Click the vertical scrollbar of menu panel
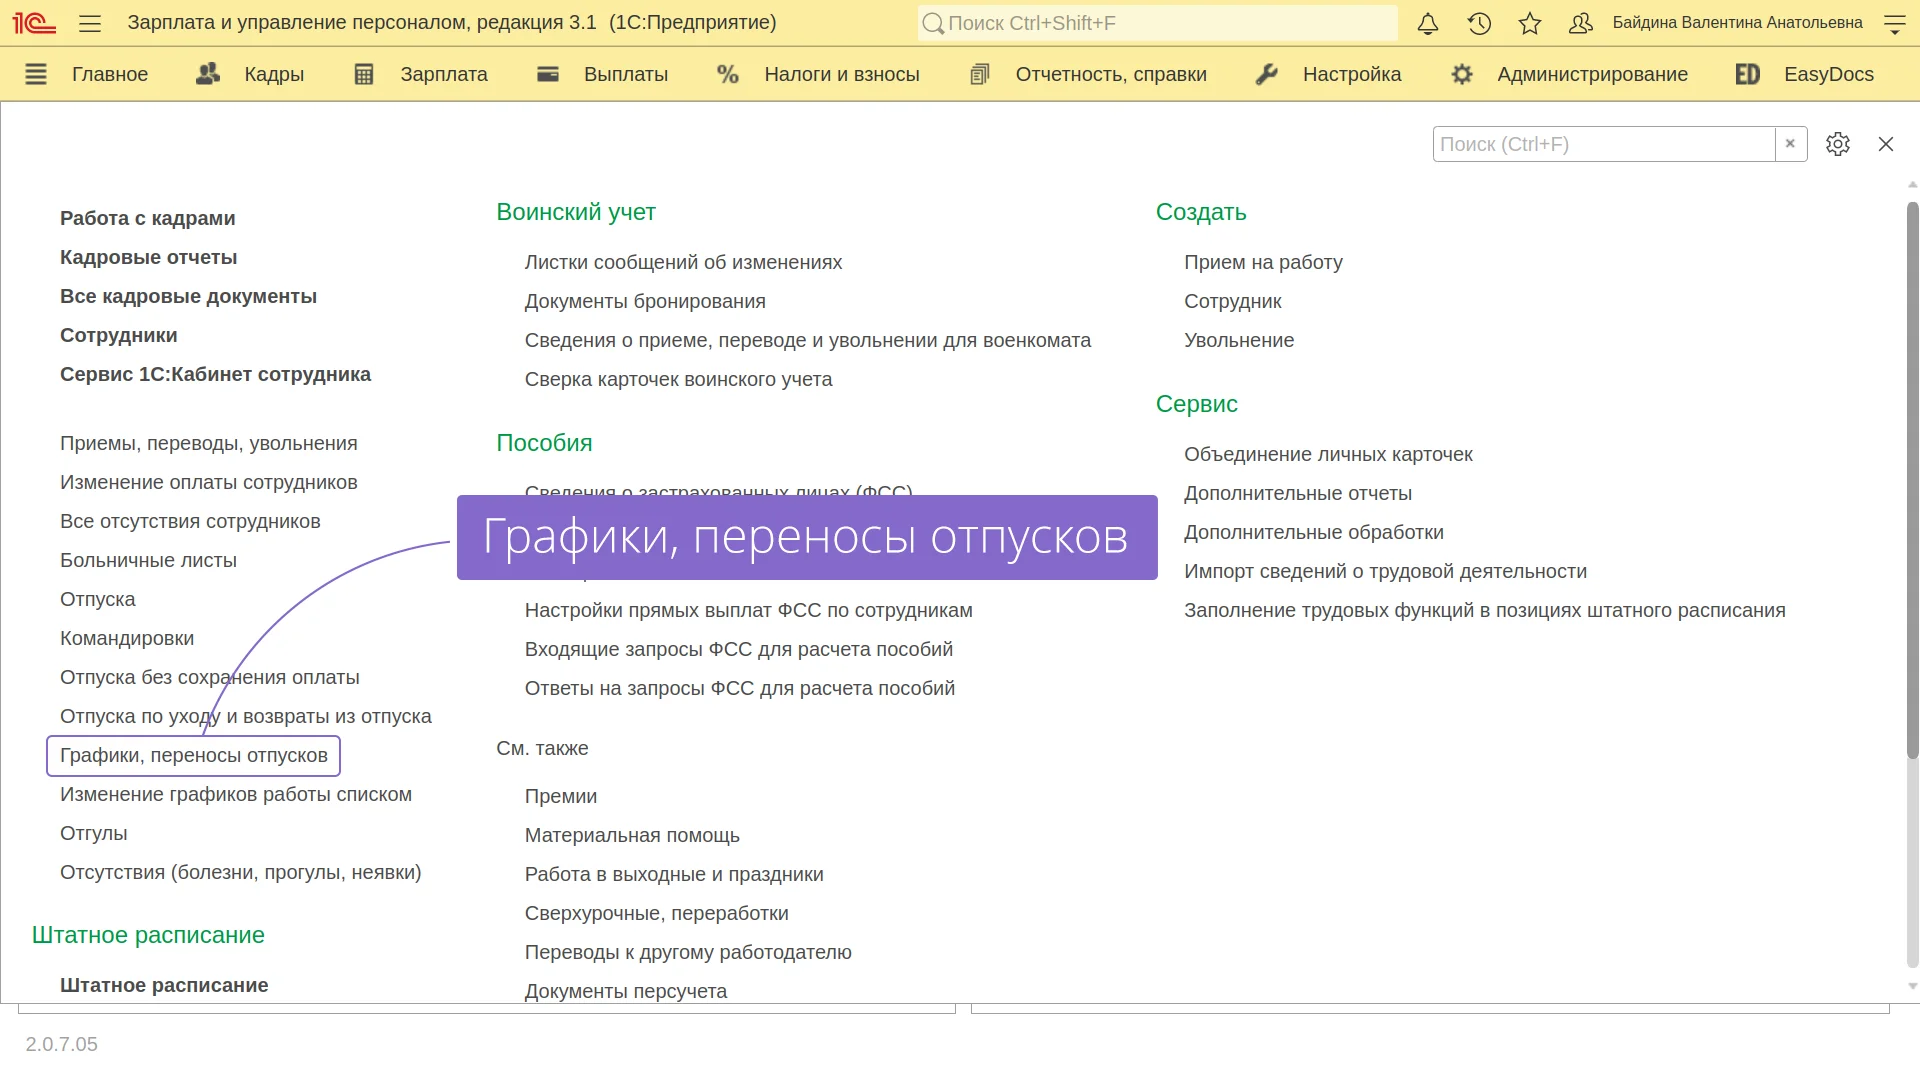The width and height of the screenshot is (1920, 1080). tap(1912, 480)
